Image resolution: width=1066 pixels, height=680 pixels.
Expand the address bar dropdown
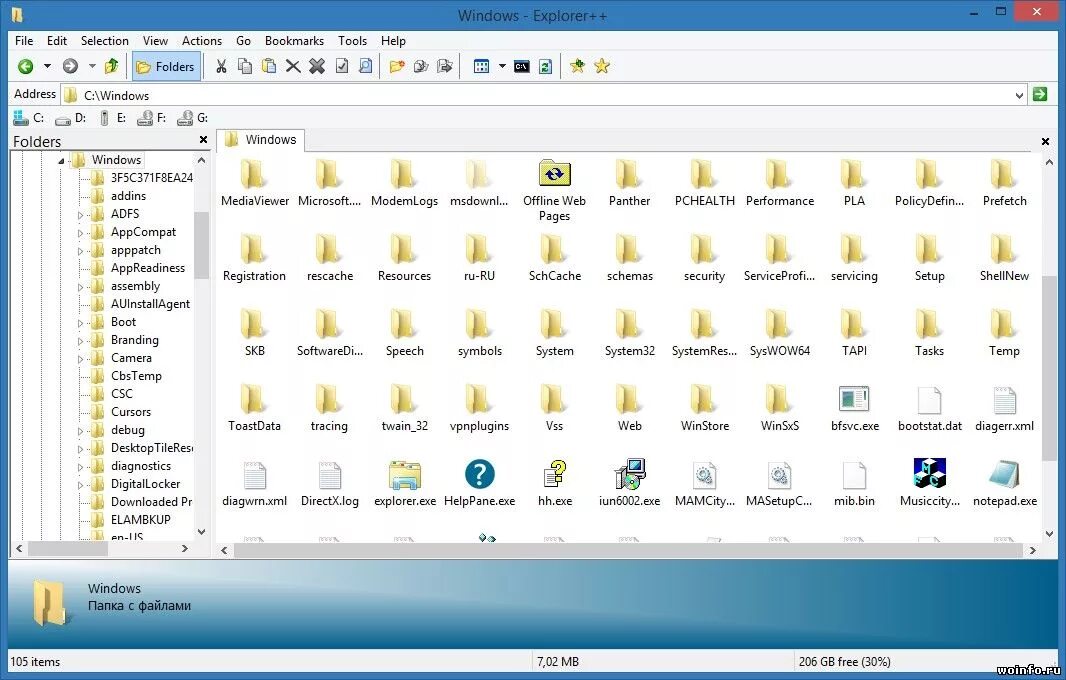pos(1019,95)
